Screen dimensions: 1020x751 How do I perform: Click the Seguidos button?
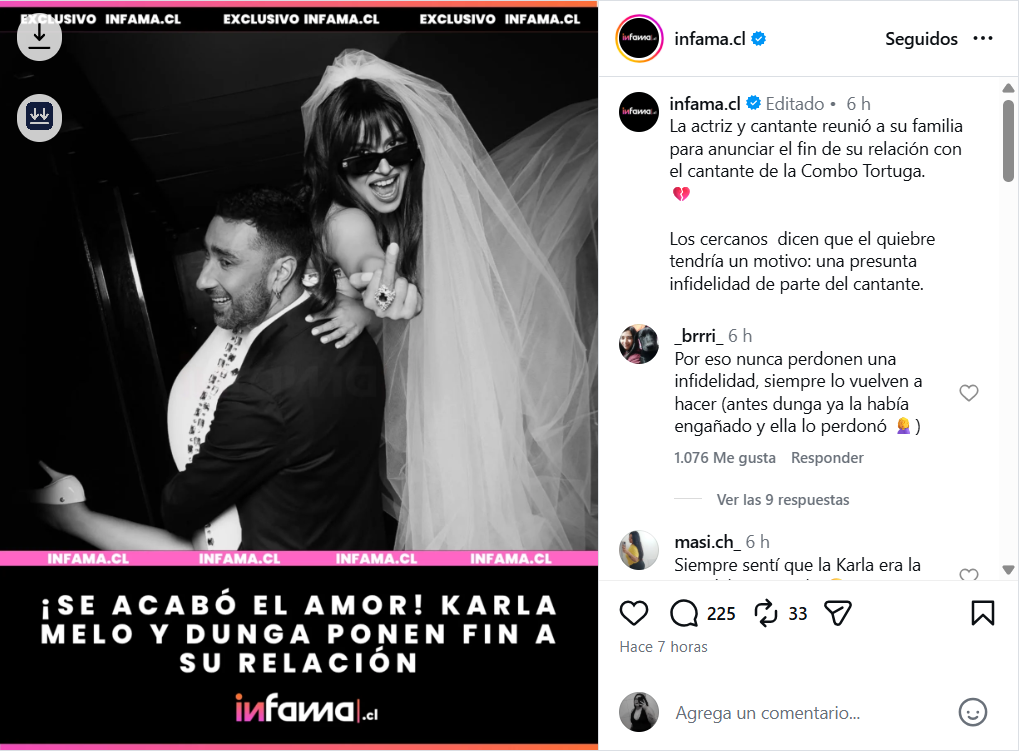pos(921,39)
